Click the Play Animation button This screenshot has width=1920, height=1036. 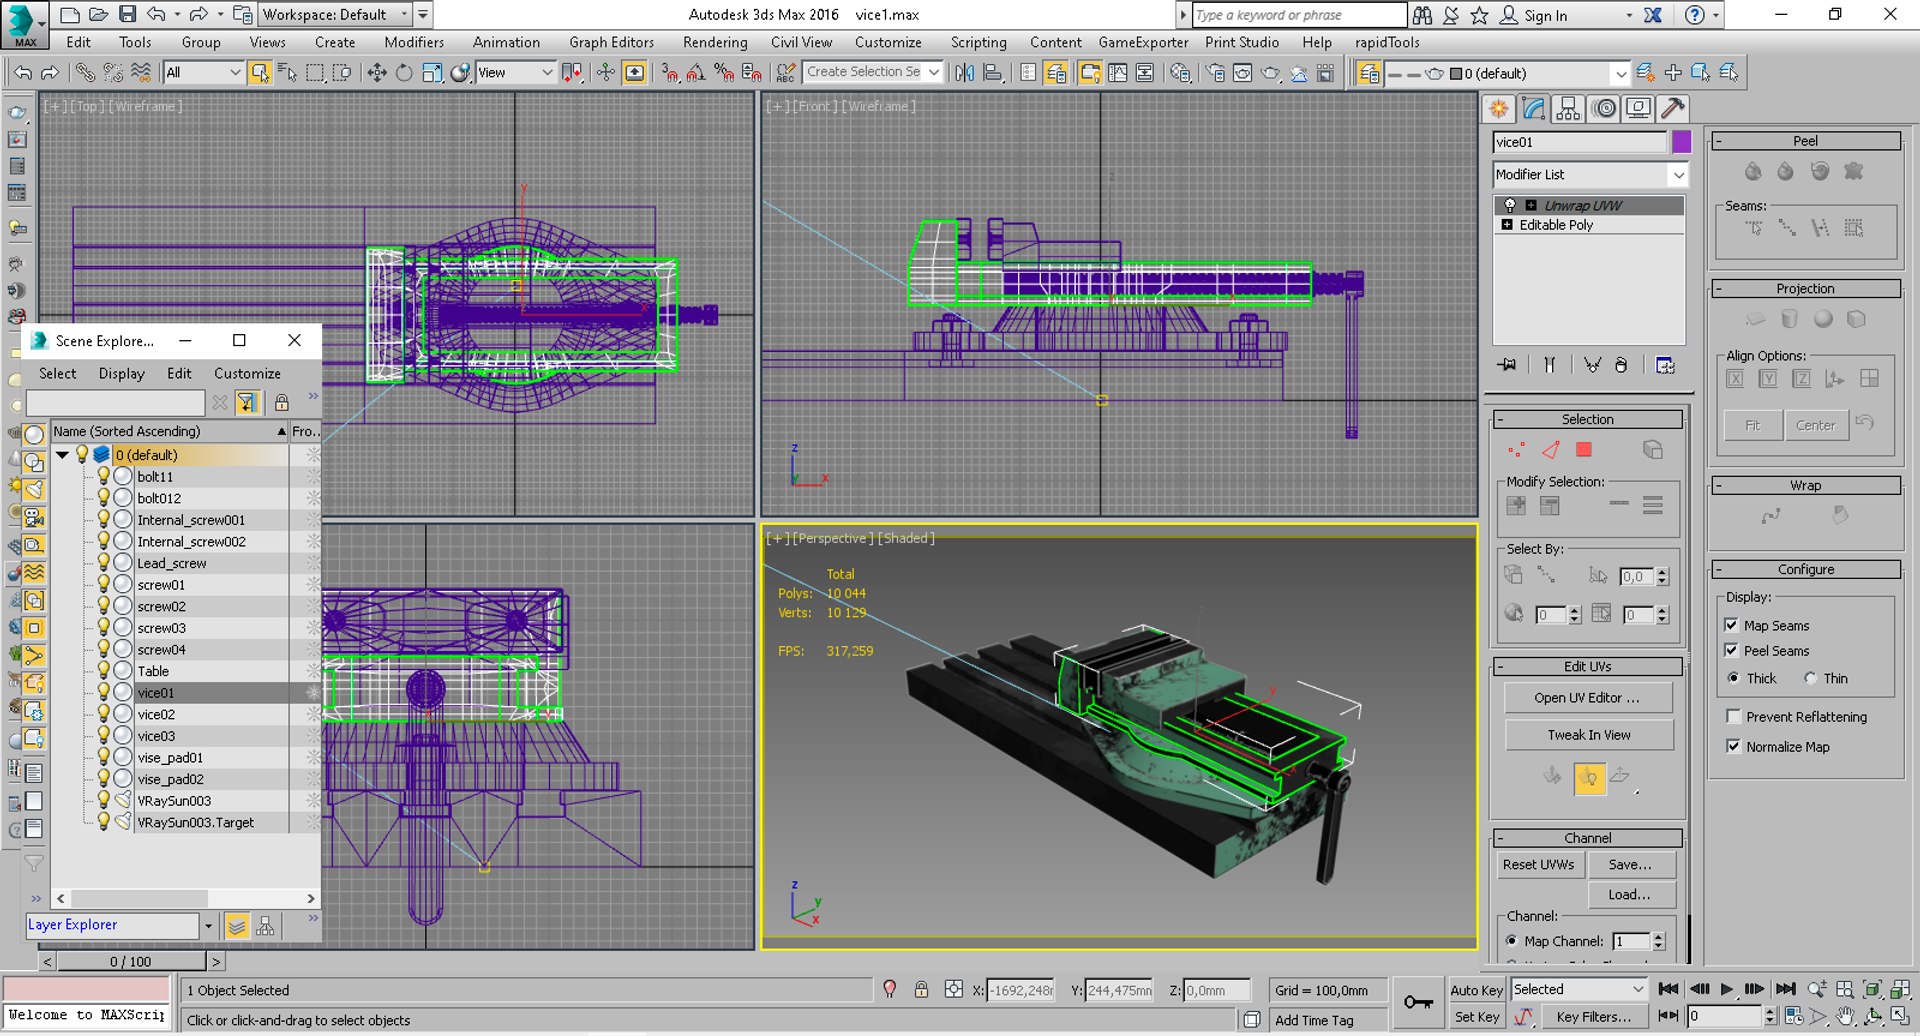click(x=1727, y=989)
